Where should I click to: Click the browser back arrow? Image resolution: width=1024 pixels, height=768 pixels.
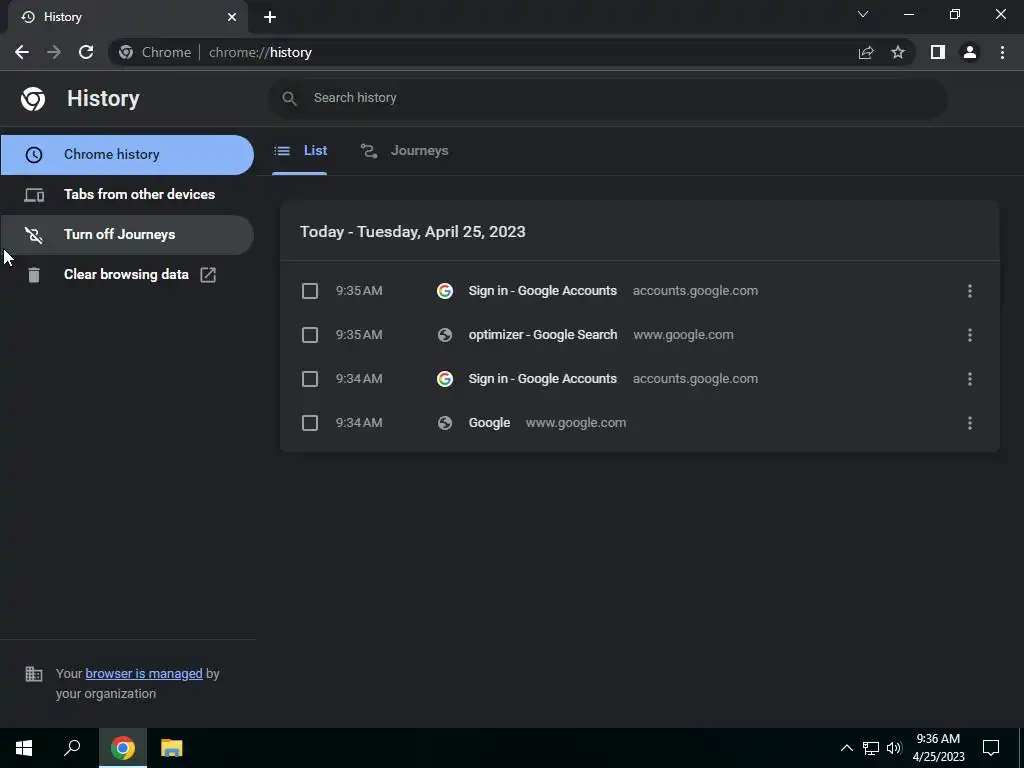tap(22, 52)
